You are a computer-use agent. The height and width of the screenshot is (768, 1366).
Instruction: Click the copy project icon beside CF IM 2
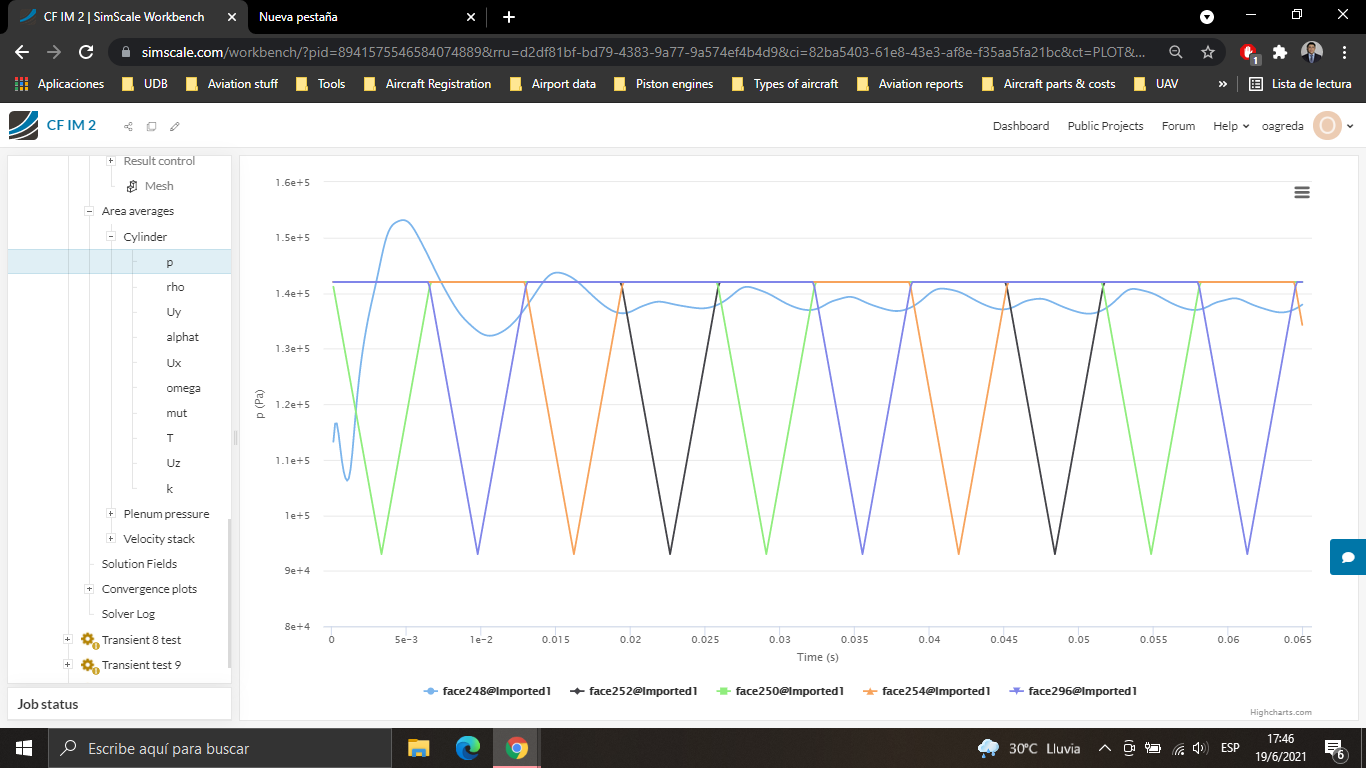pos(151,126)
